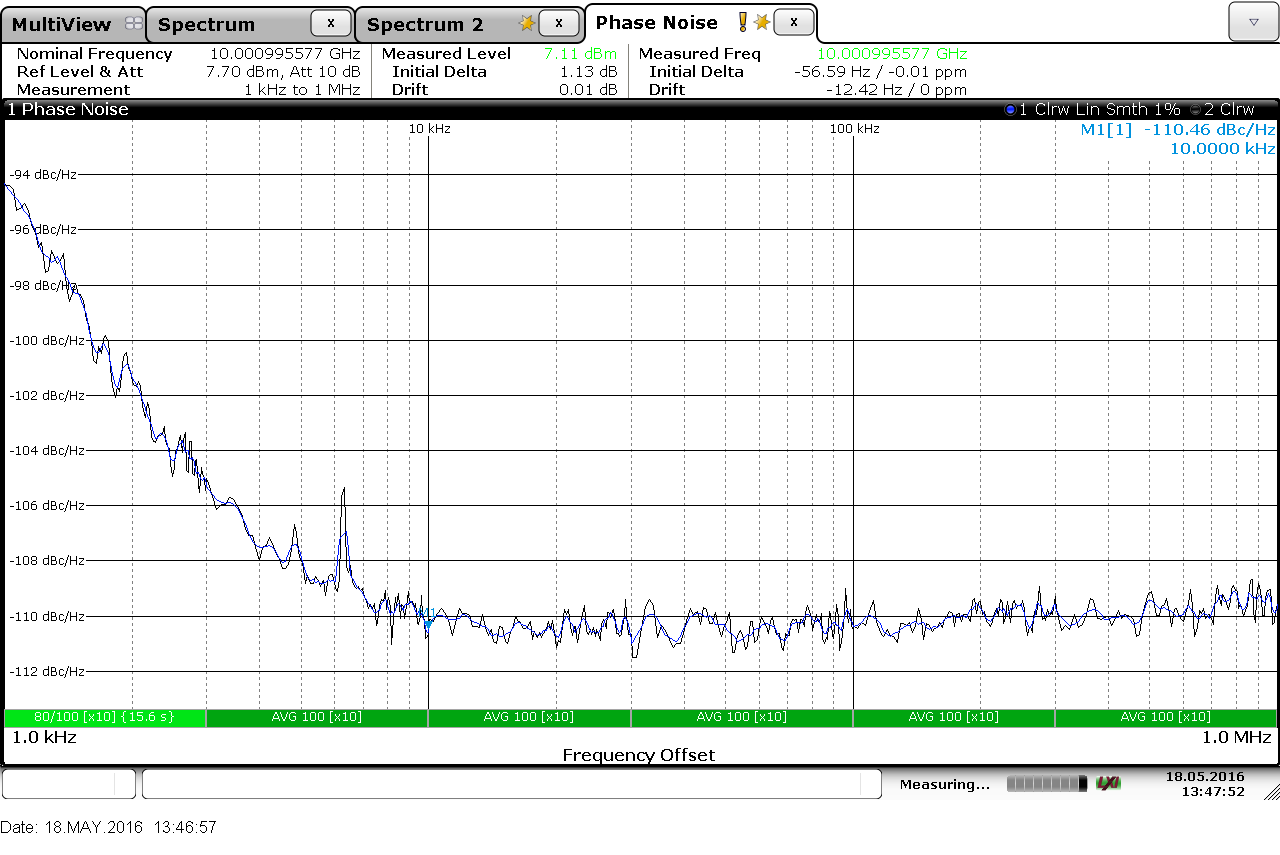Click the star icon on Spectrum 2 tab
Viewport: 1280px width, 855px height.
526,23
